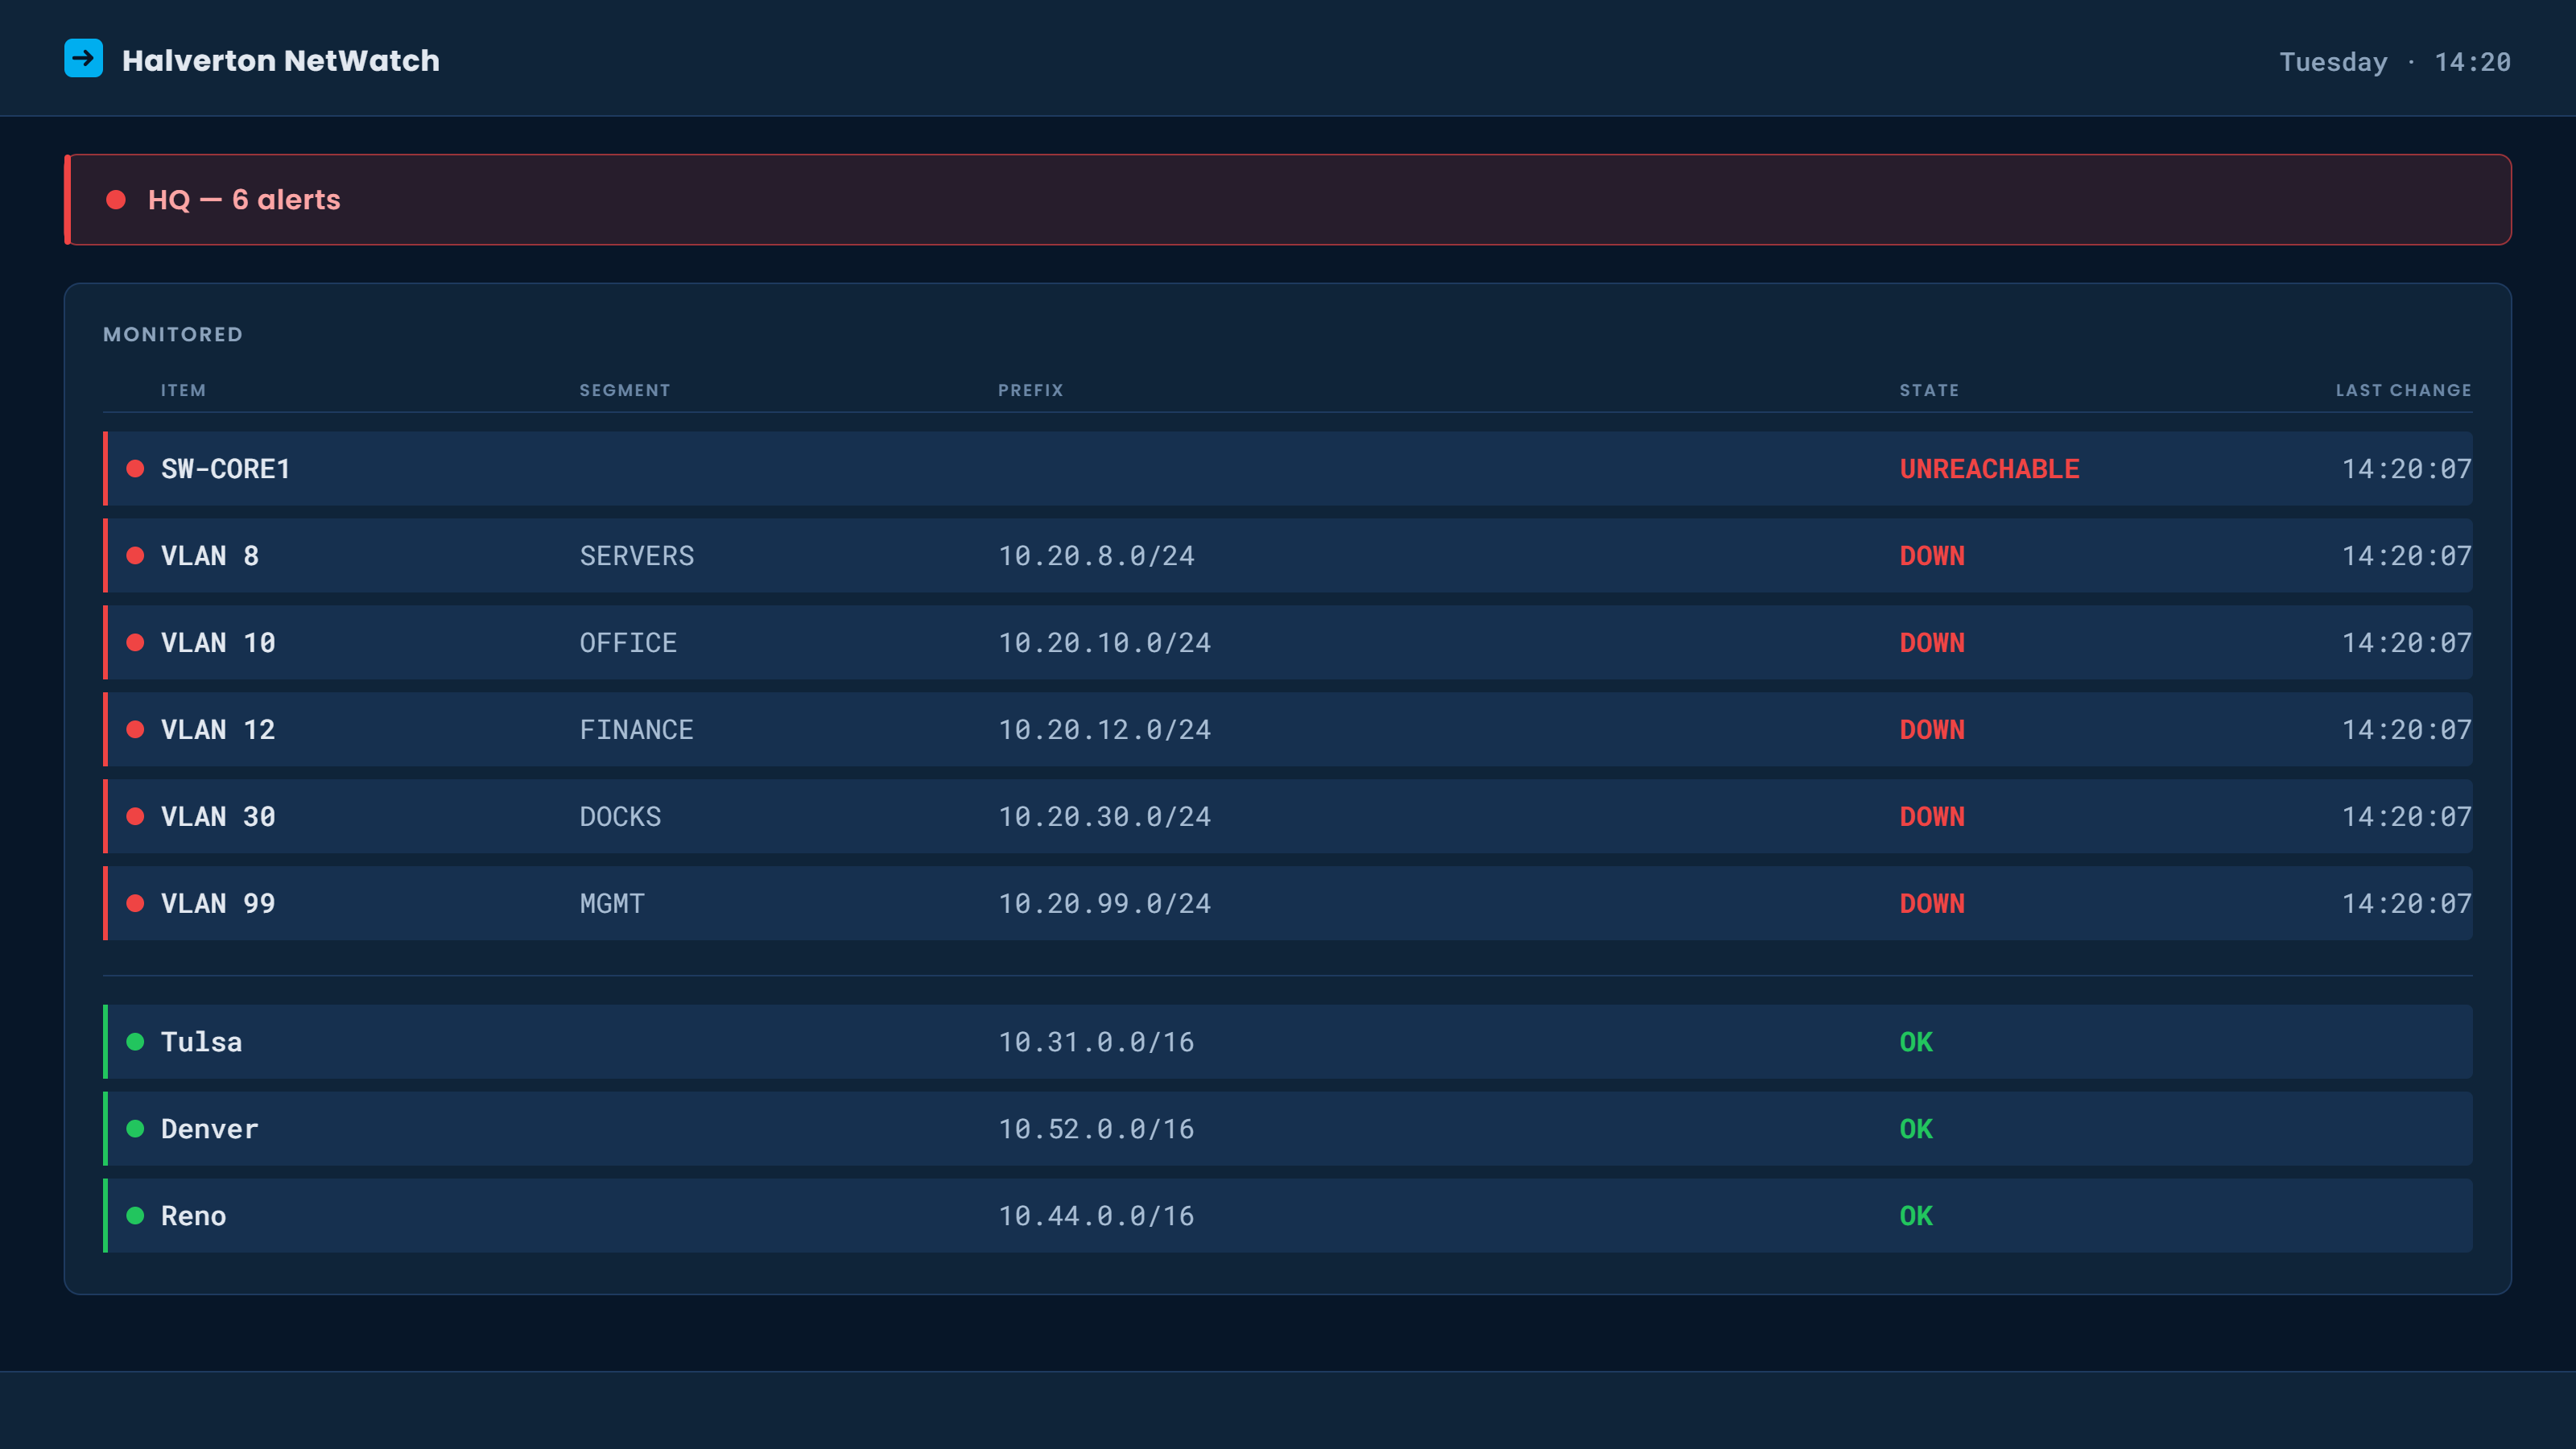
Task: Open the HQ — 6 alerts banner
Action: tap(1288, 200)
